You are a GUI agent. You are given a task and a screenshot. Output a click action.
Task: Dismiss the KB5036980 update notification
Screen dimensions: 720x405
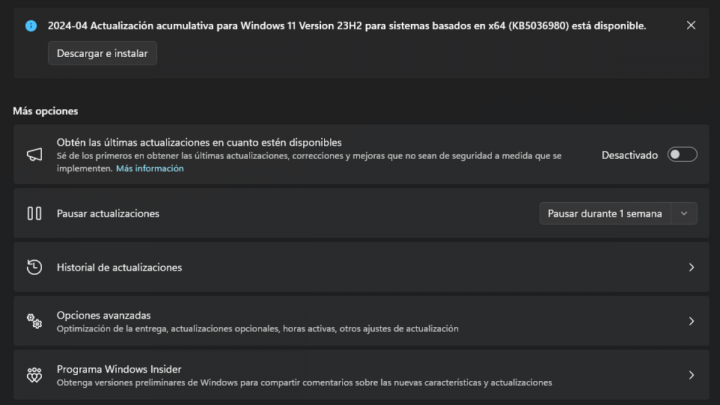click(x=691, y=25)
